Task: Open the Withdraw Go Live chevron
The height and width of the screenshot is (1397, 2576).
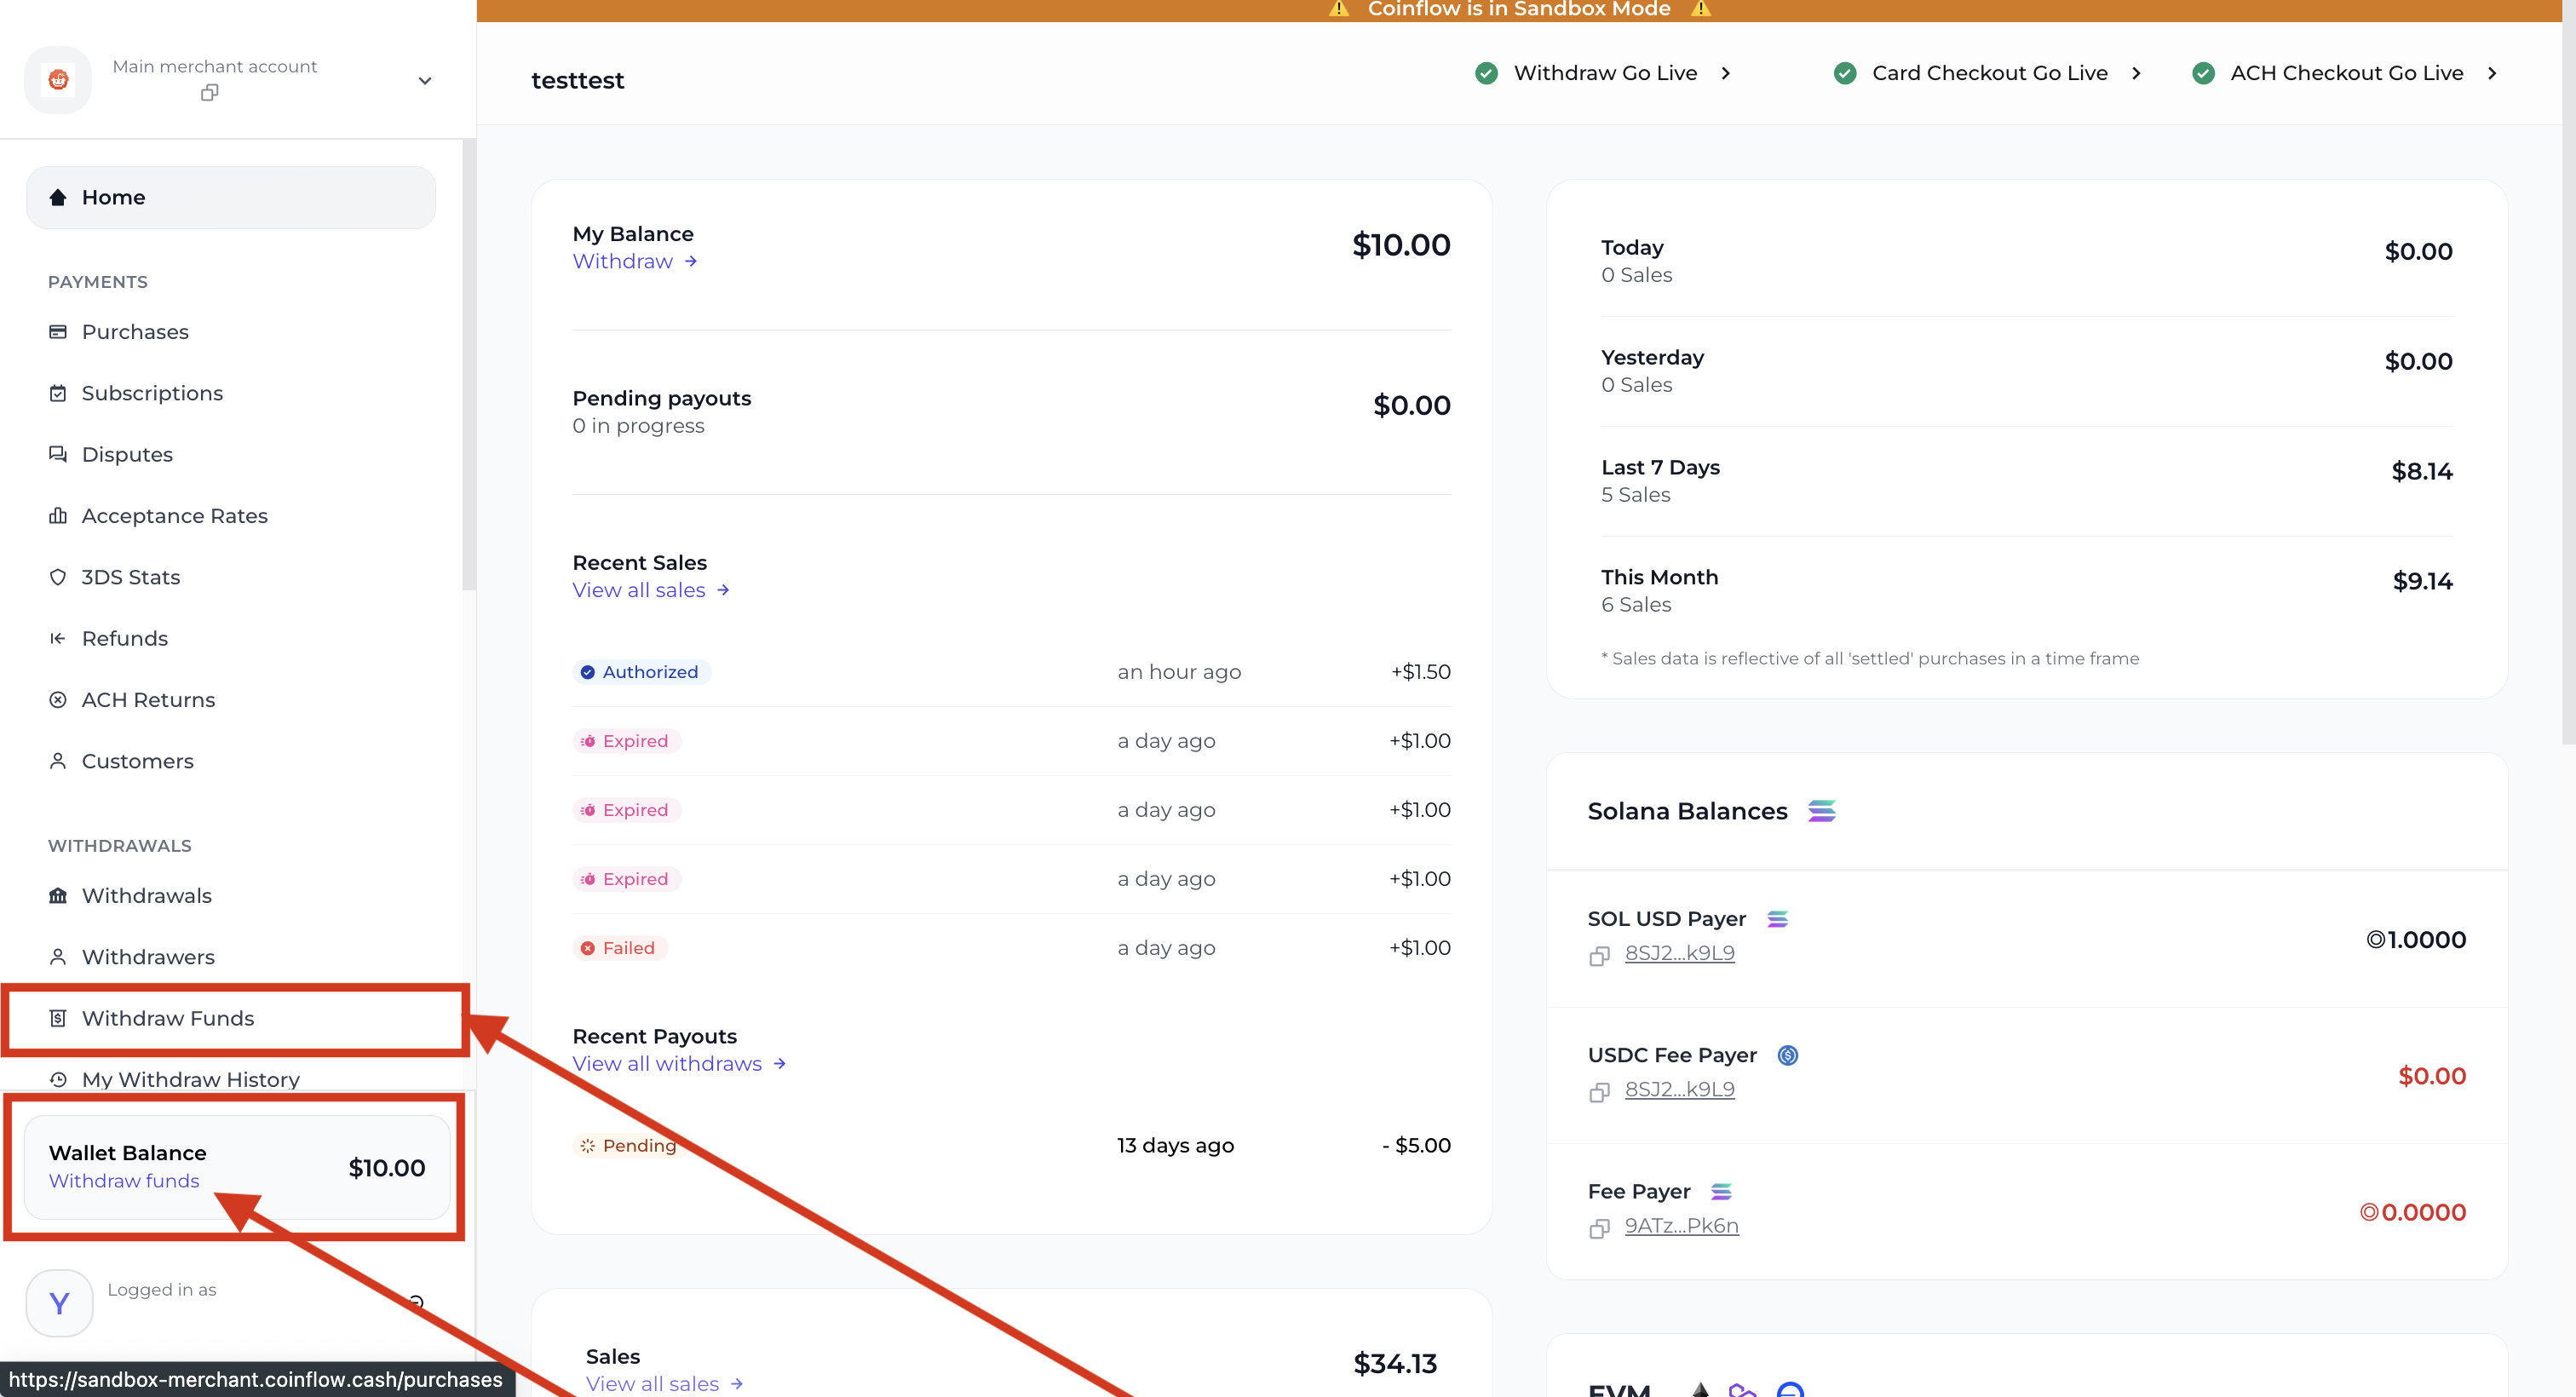Action: (1725, 73)
